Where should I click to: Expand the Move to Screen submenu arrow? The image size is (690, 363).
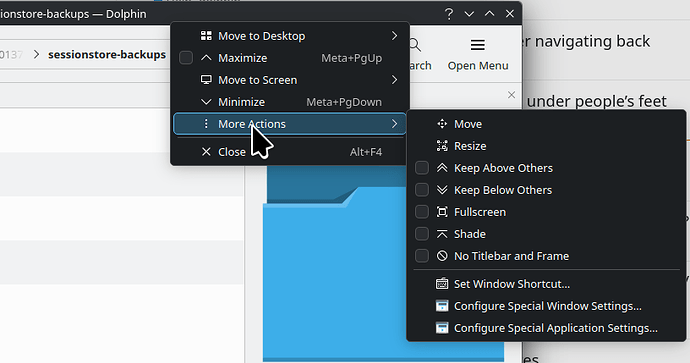[394, 80]
